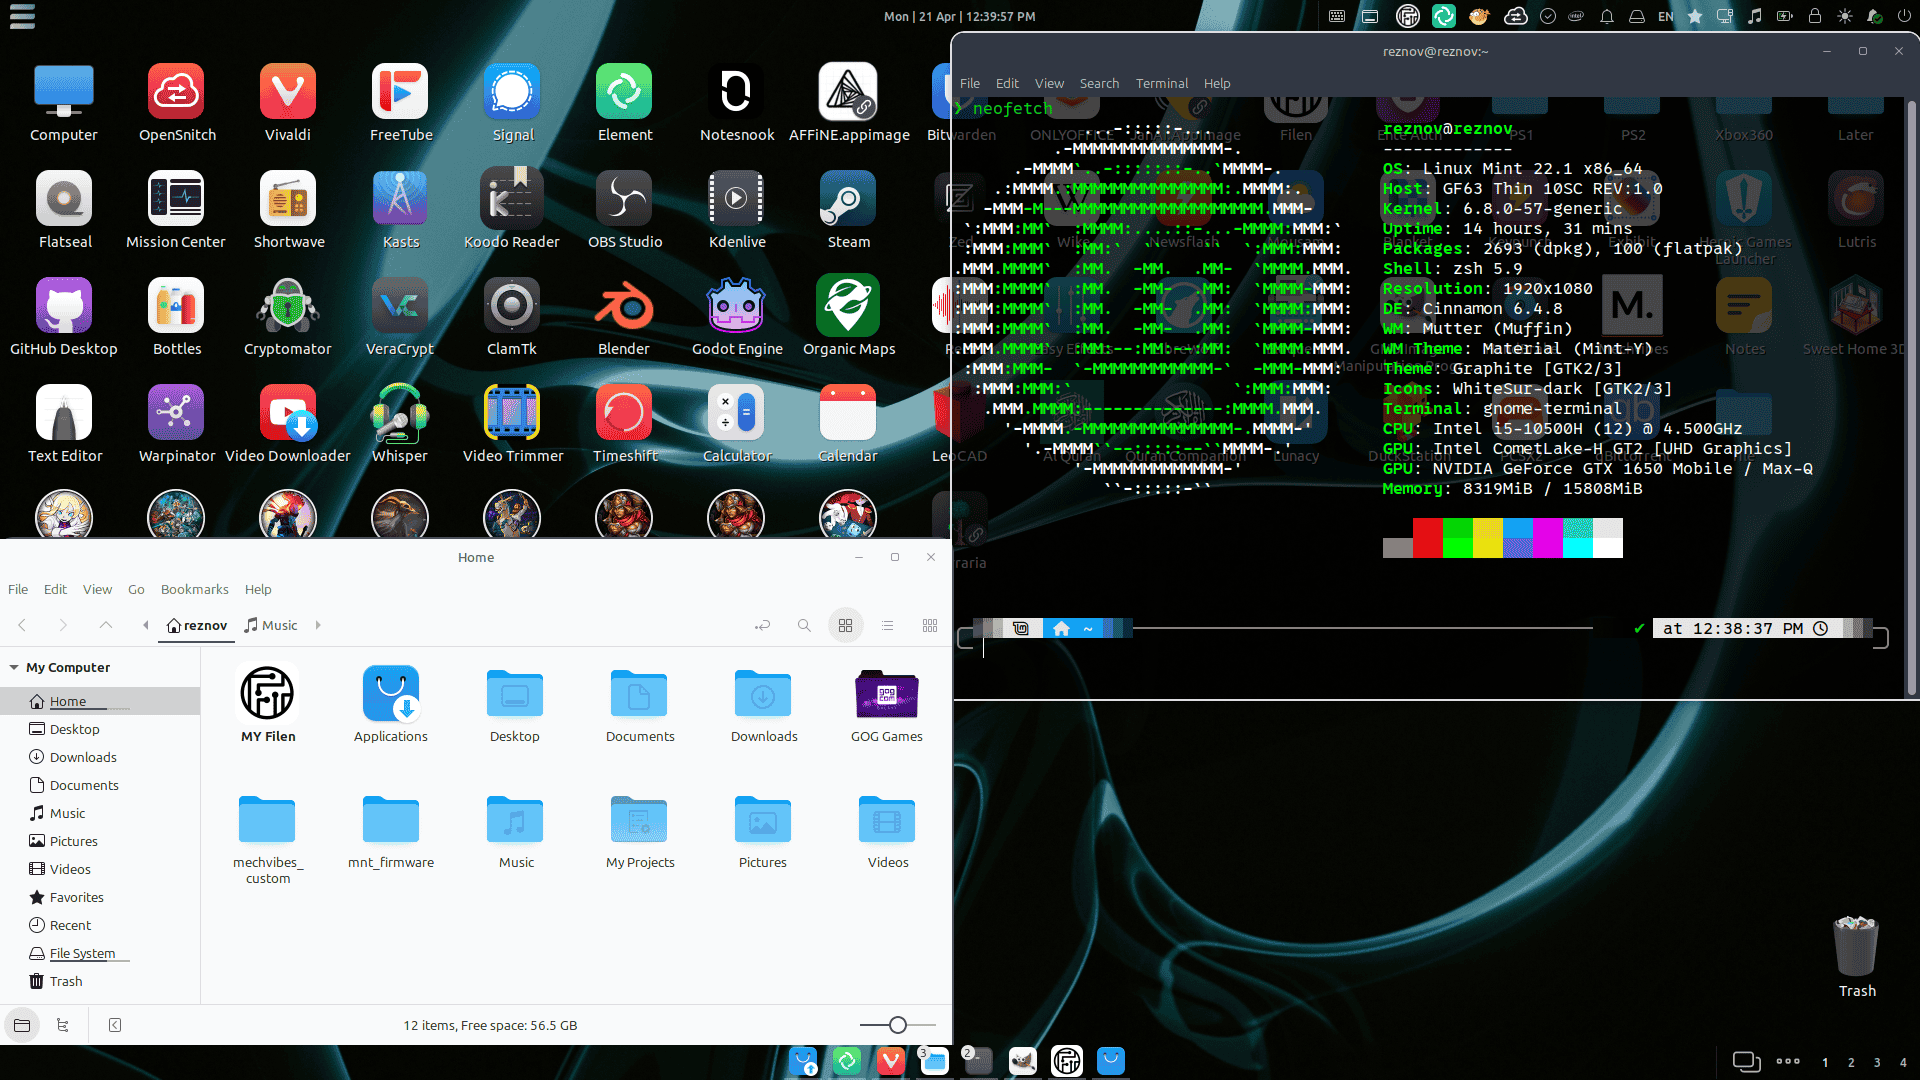Open the Timeshift desktop icon
1920x1080 pixels.
click(x=624, y=424)
